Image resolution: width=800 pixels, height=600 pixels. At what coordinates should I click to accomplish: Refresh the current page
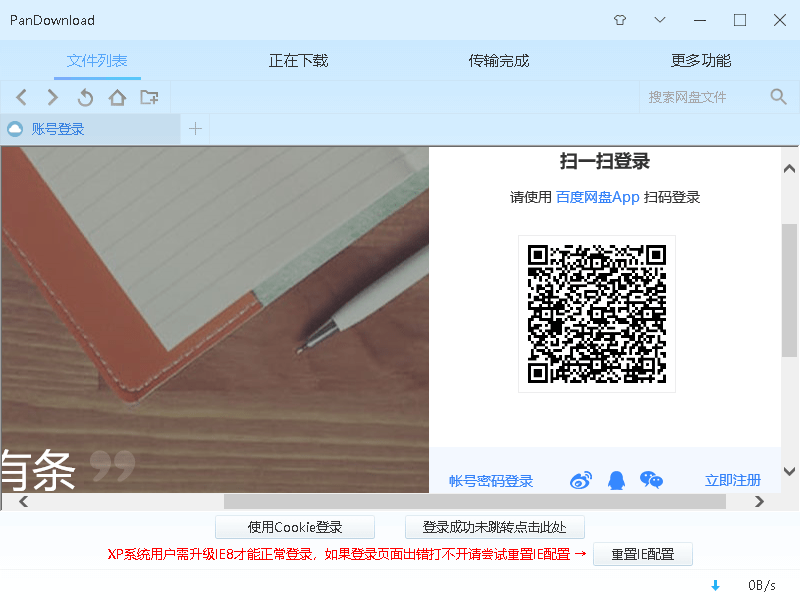(85, 97)
